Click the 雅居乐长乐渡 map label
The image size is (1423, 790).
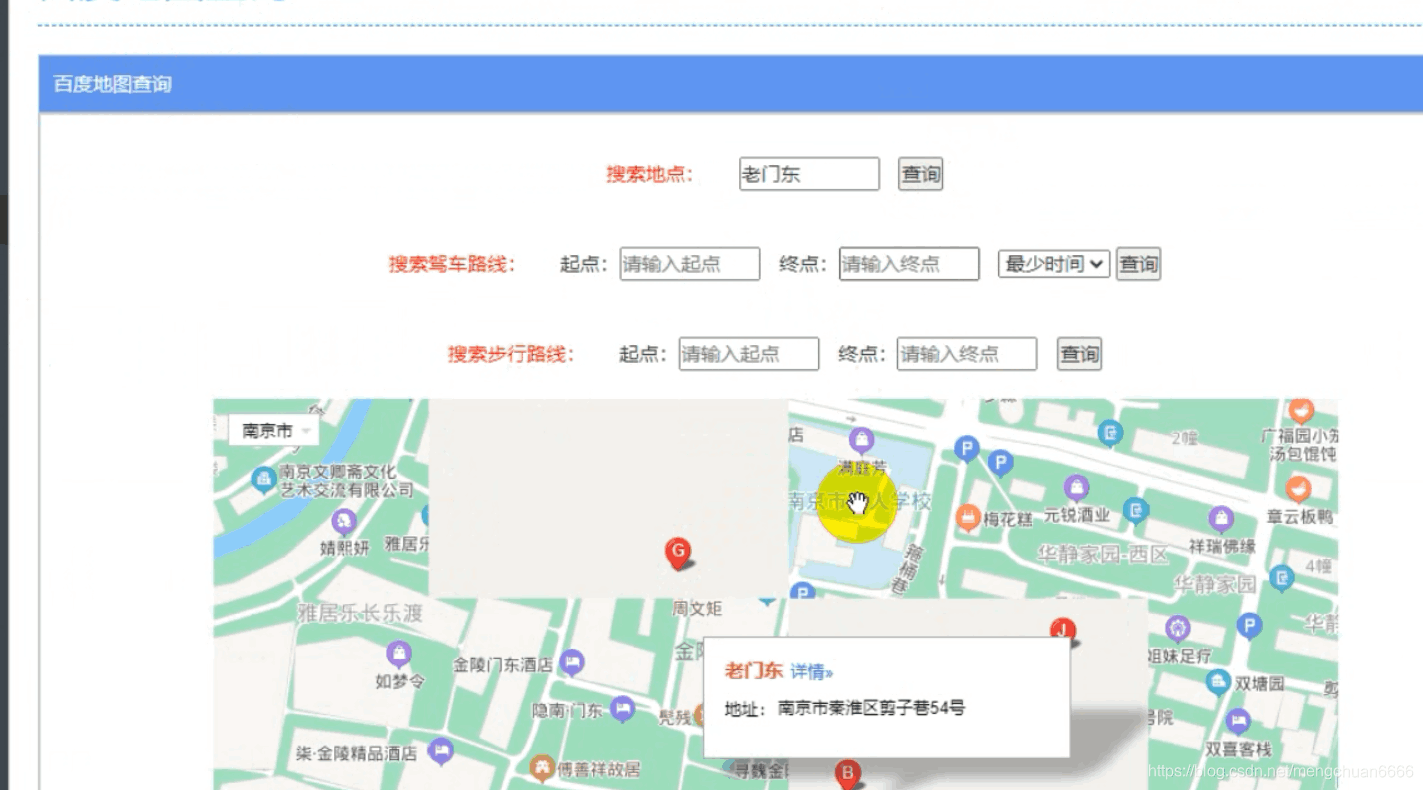pyautogui.click(x=360, y=613)
